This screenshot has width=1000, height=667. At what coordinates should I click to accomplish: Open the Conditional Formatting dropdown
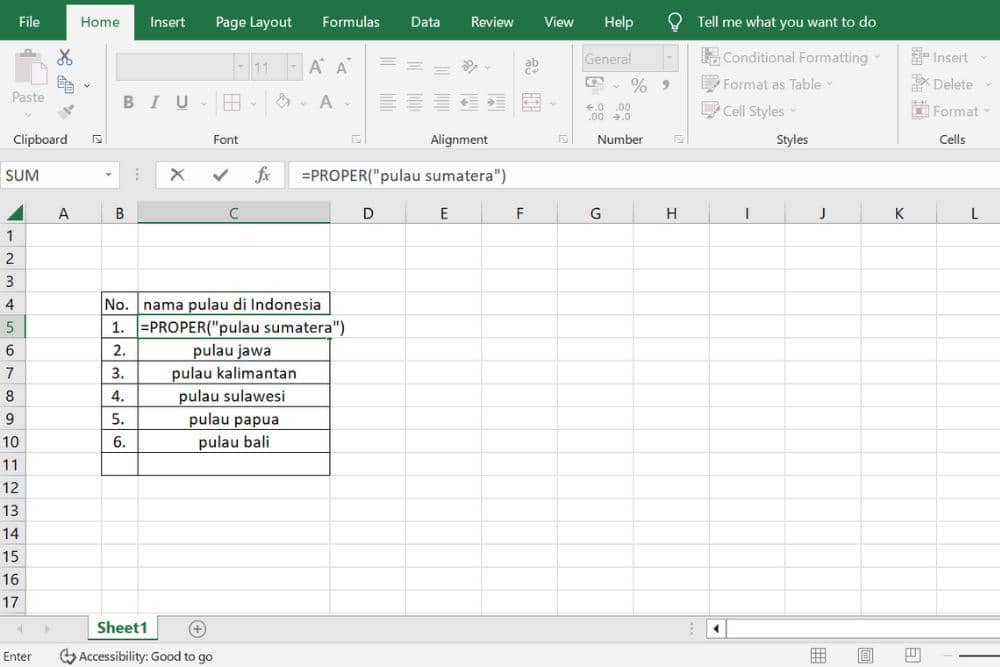tap(791, 58)
